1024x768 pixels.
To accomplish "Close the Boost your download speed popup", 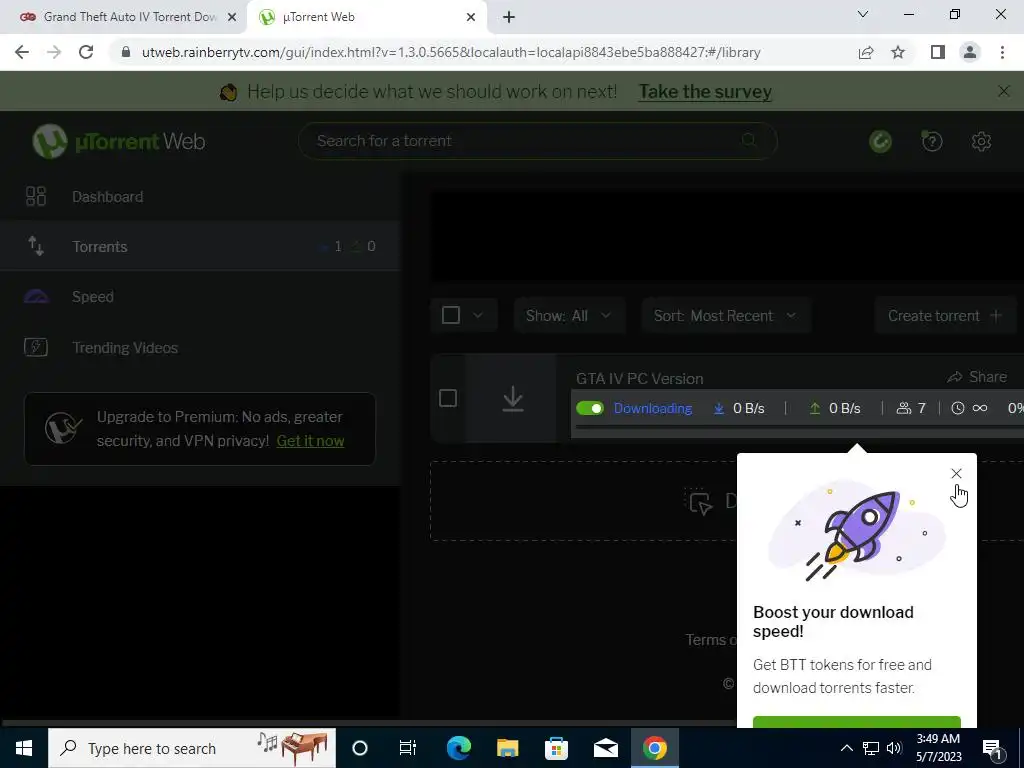I will (x=956, y=473).
